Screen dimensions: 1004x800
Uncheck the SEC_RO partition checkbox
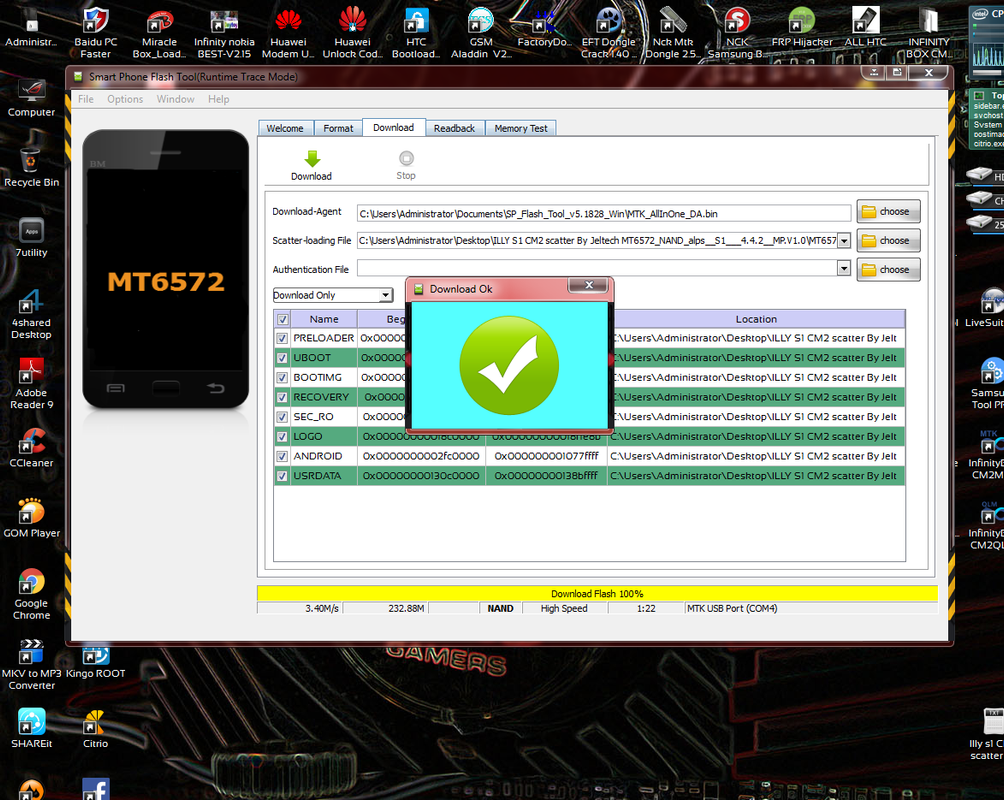(282, 417)
